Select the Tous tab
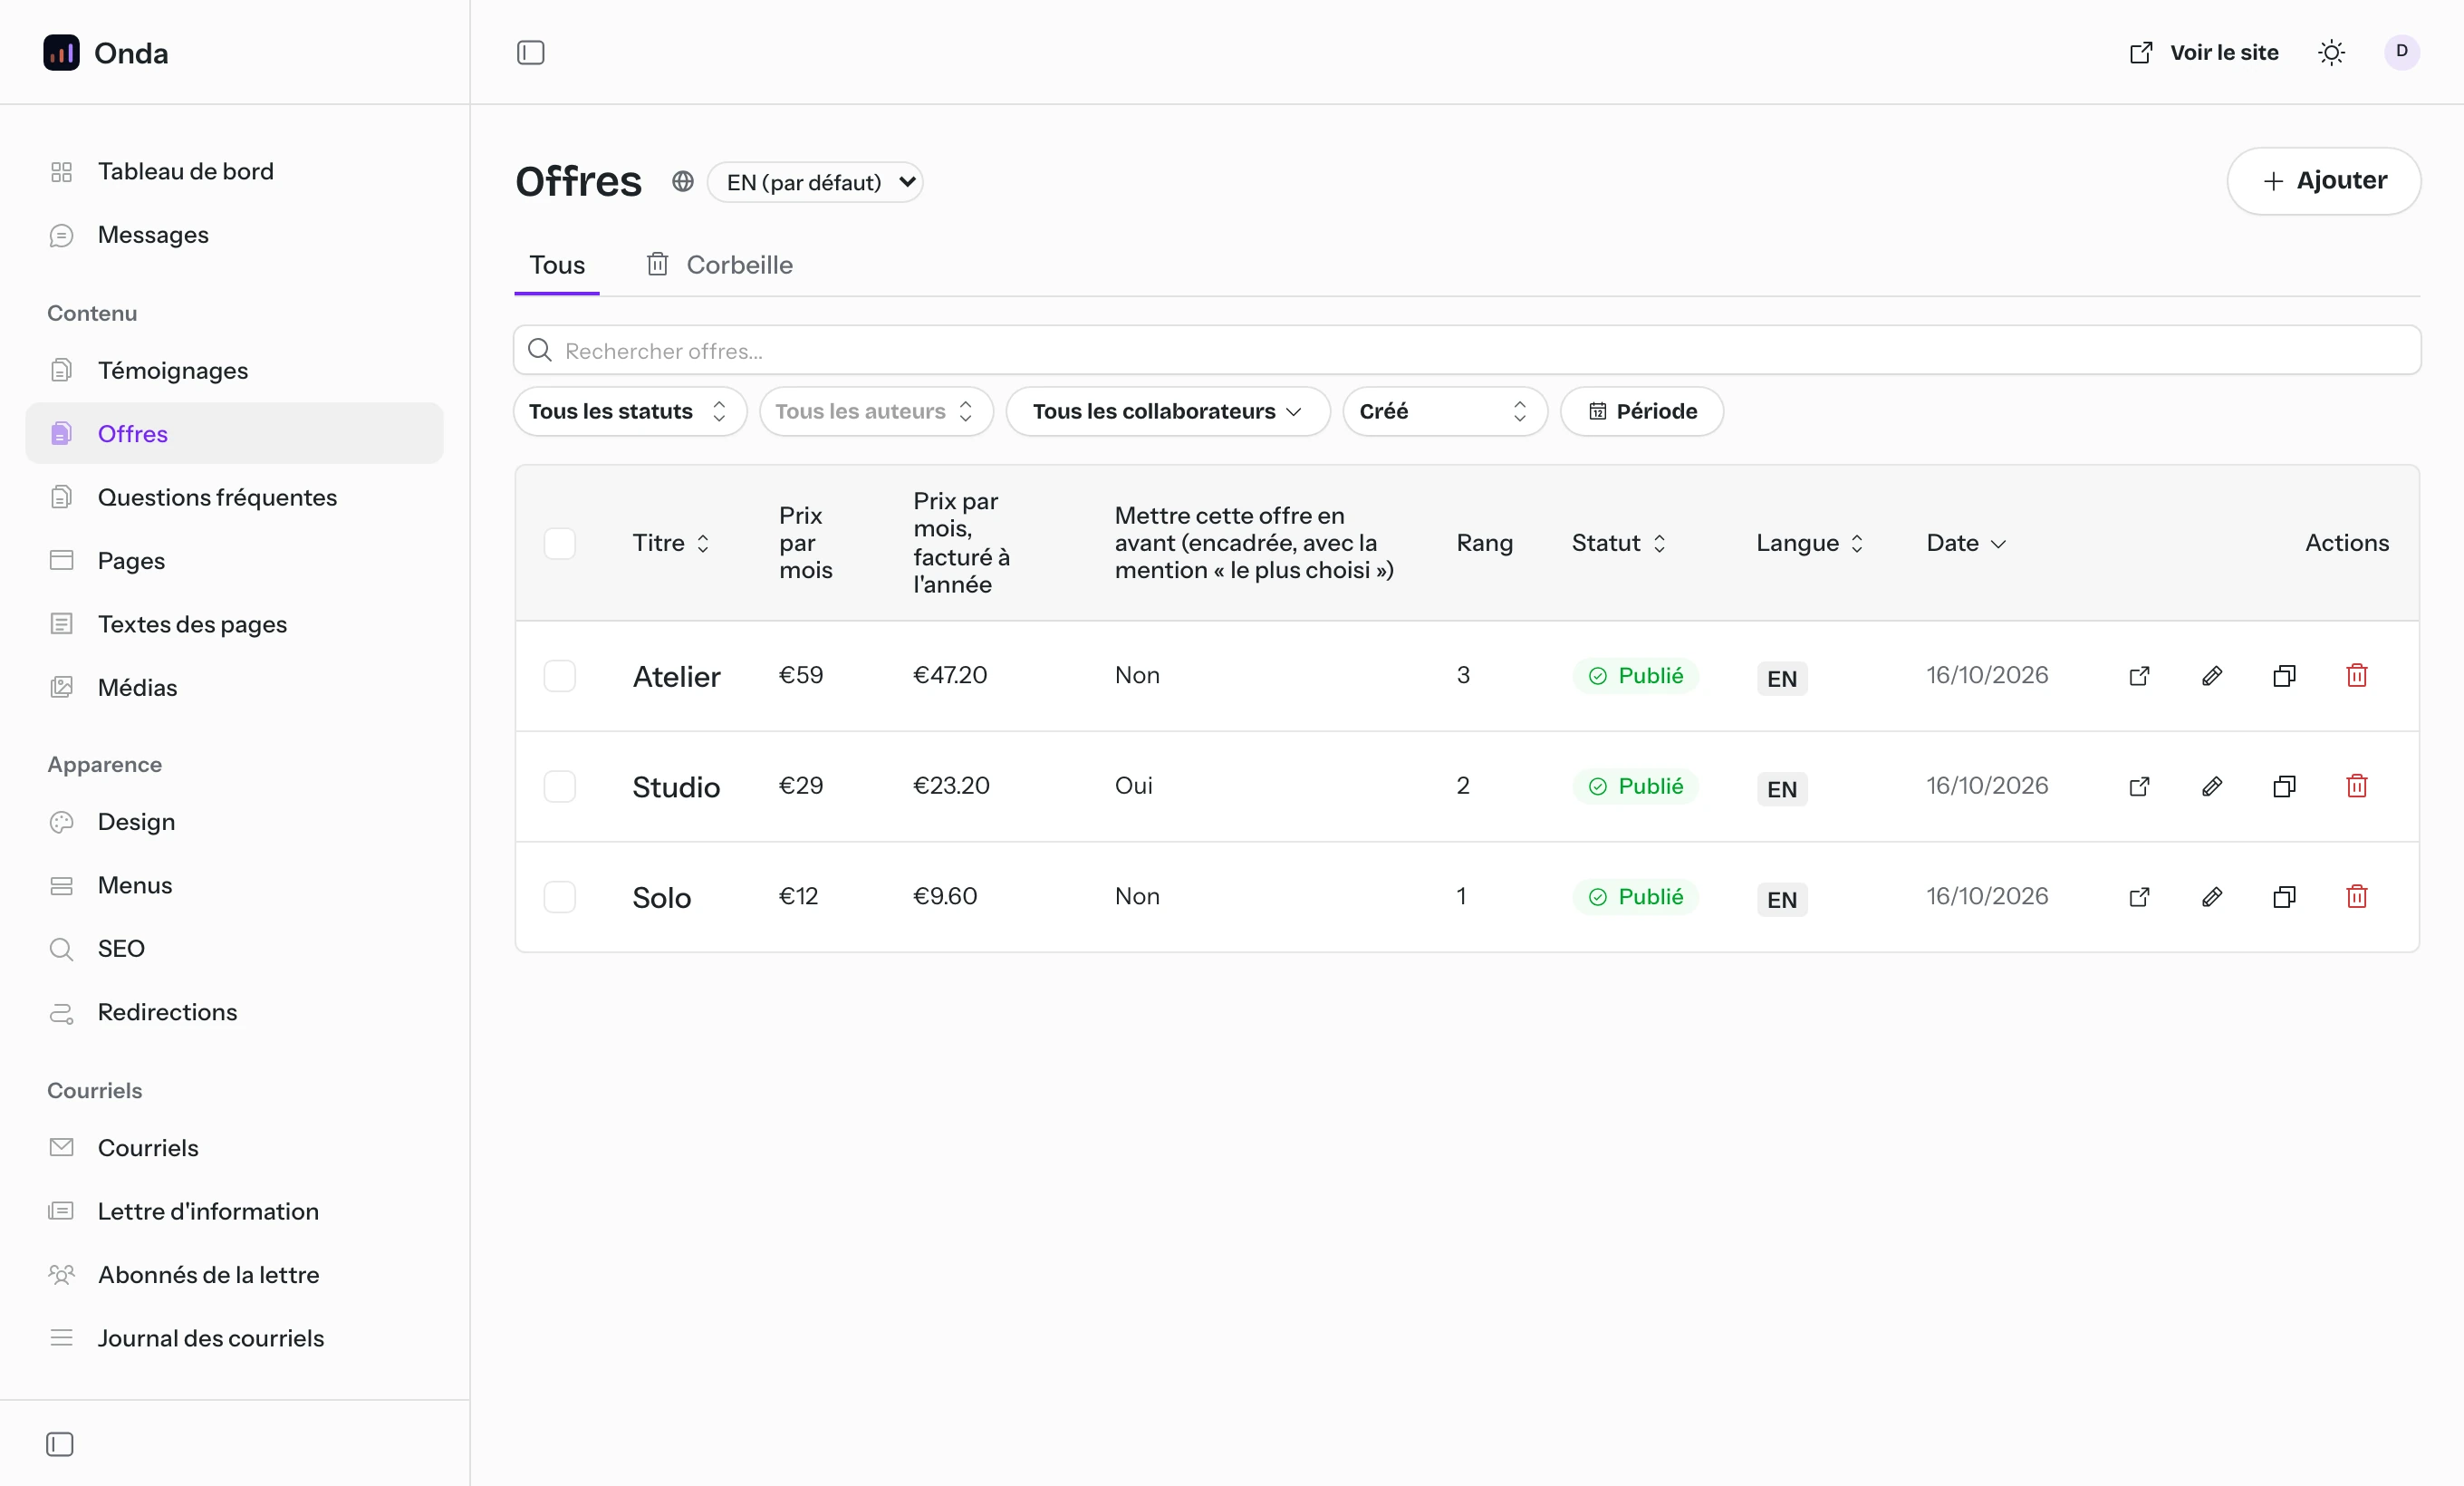This screenshot has height=1486, width=2464. [x=557, y=265]
